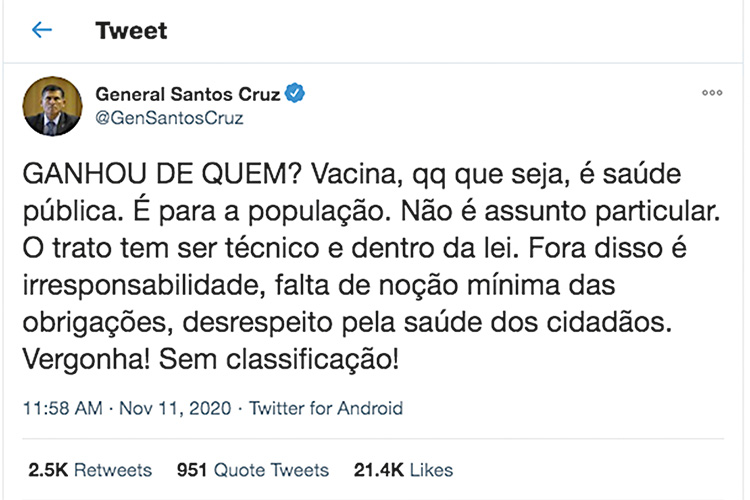This screenshot has height=500, width=750.
Task: Click the General Santos Cruz display name
Action: click(188, 94)
